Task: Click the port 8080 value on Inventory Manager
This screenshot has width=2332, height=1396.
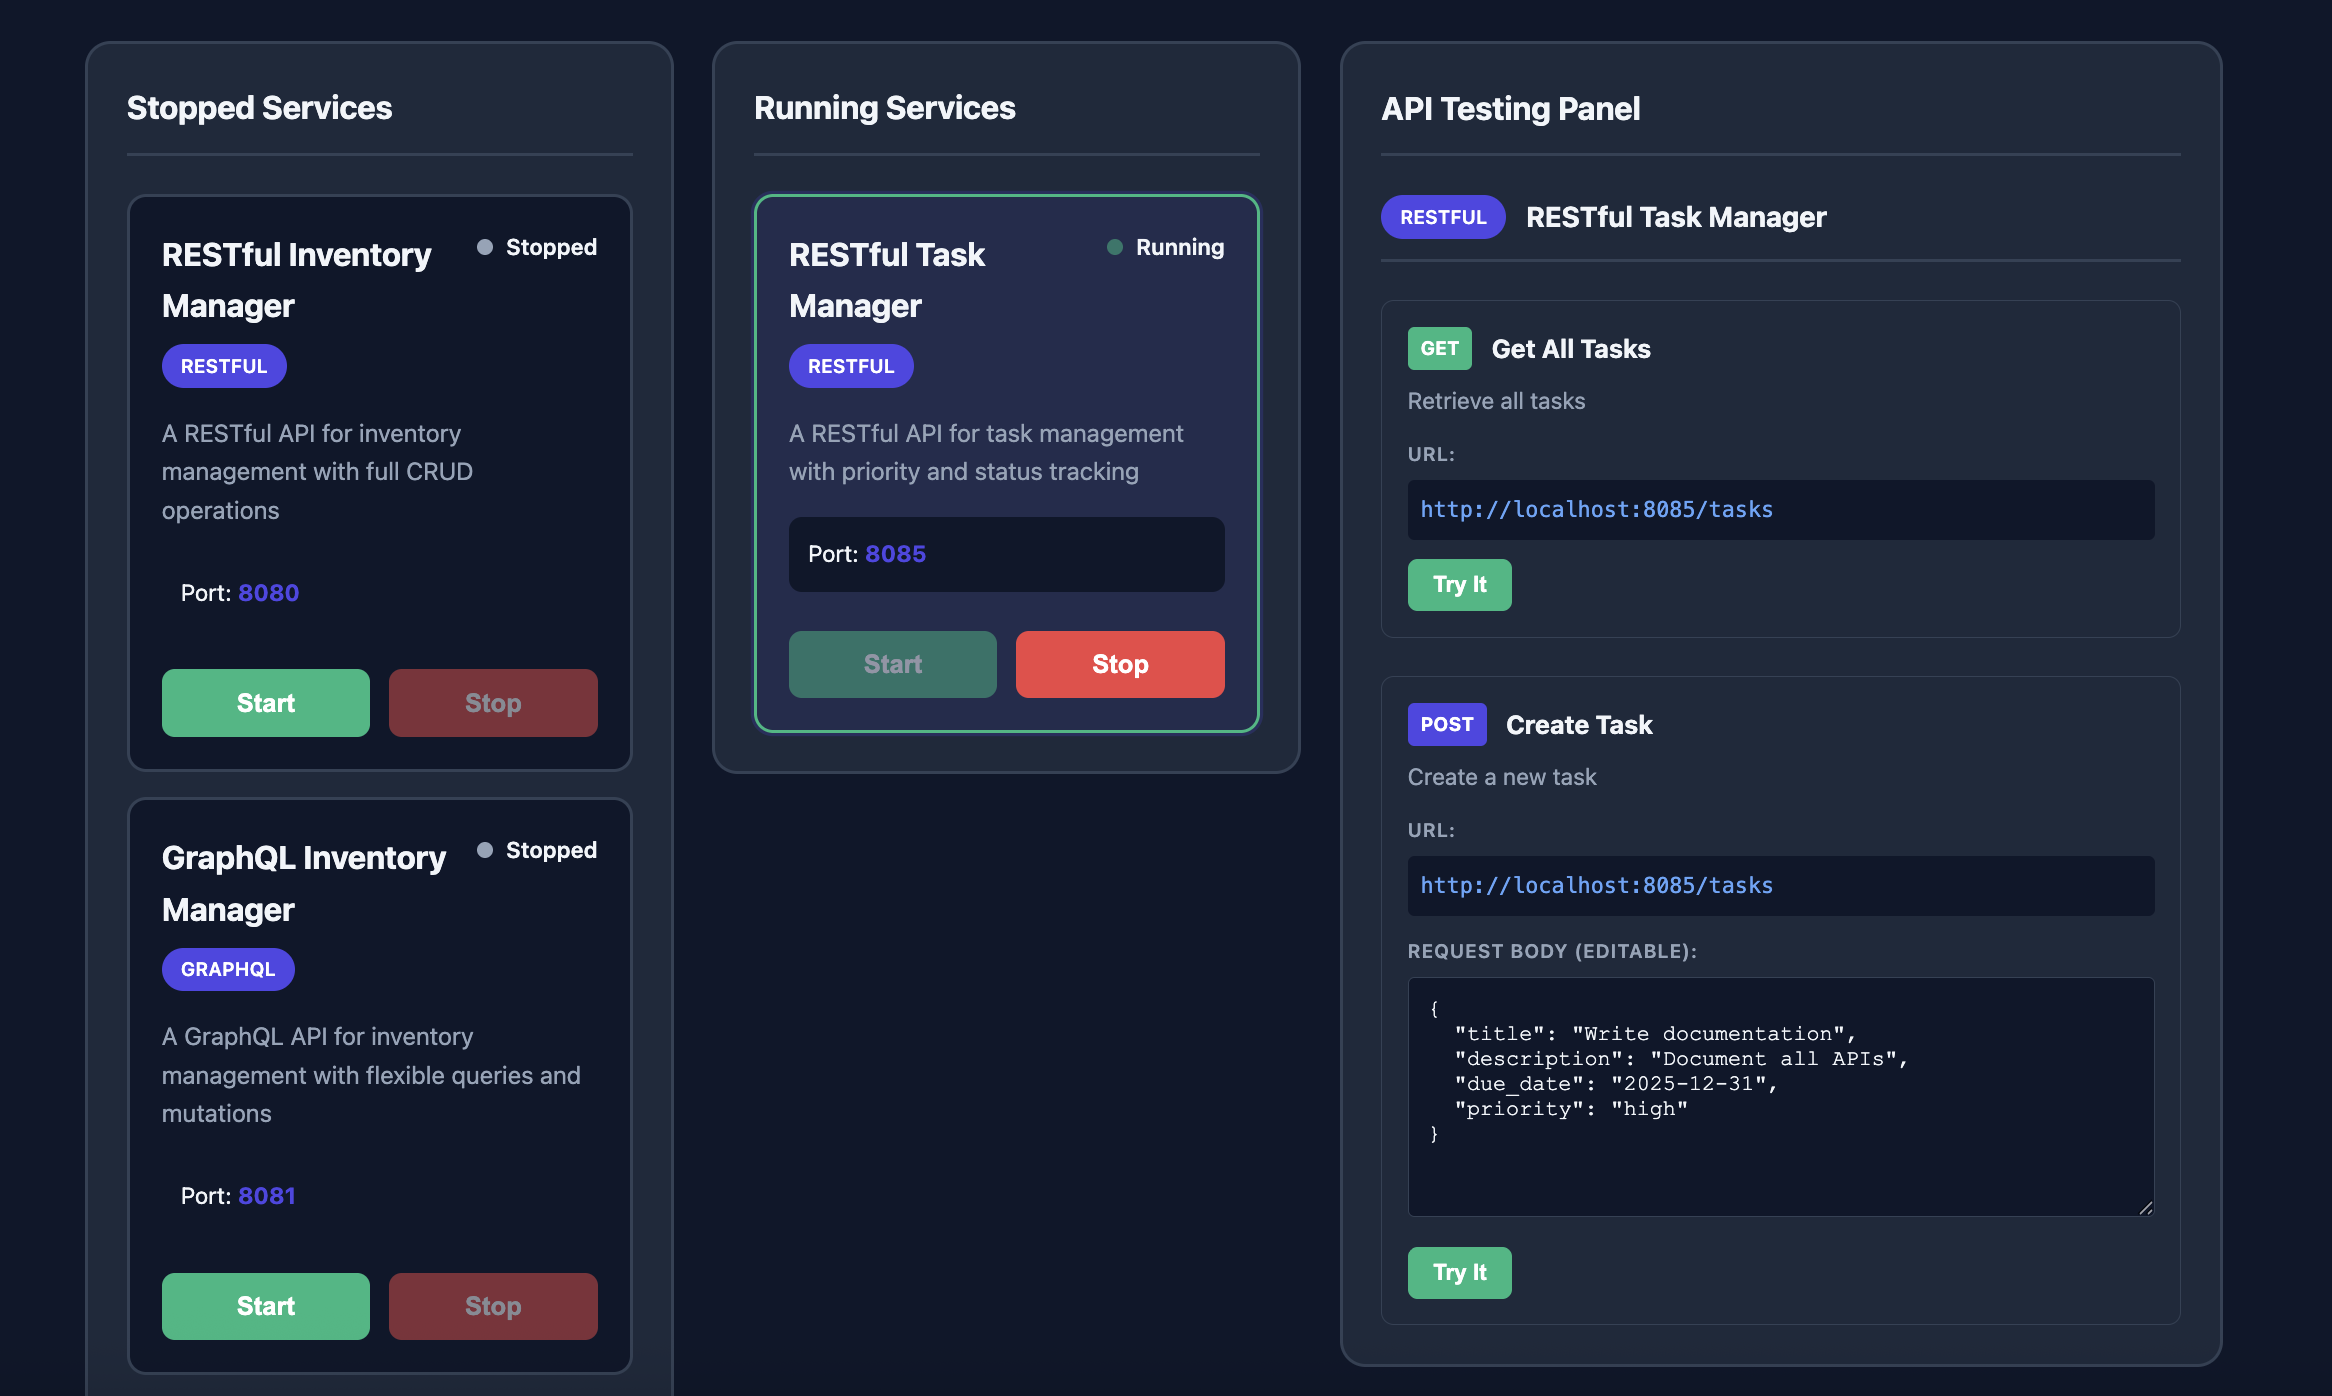Action: tap(267, 592)
